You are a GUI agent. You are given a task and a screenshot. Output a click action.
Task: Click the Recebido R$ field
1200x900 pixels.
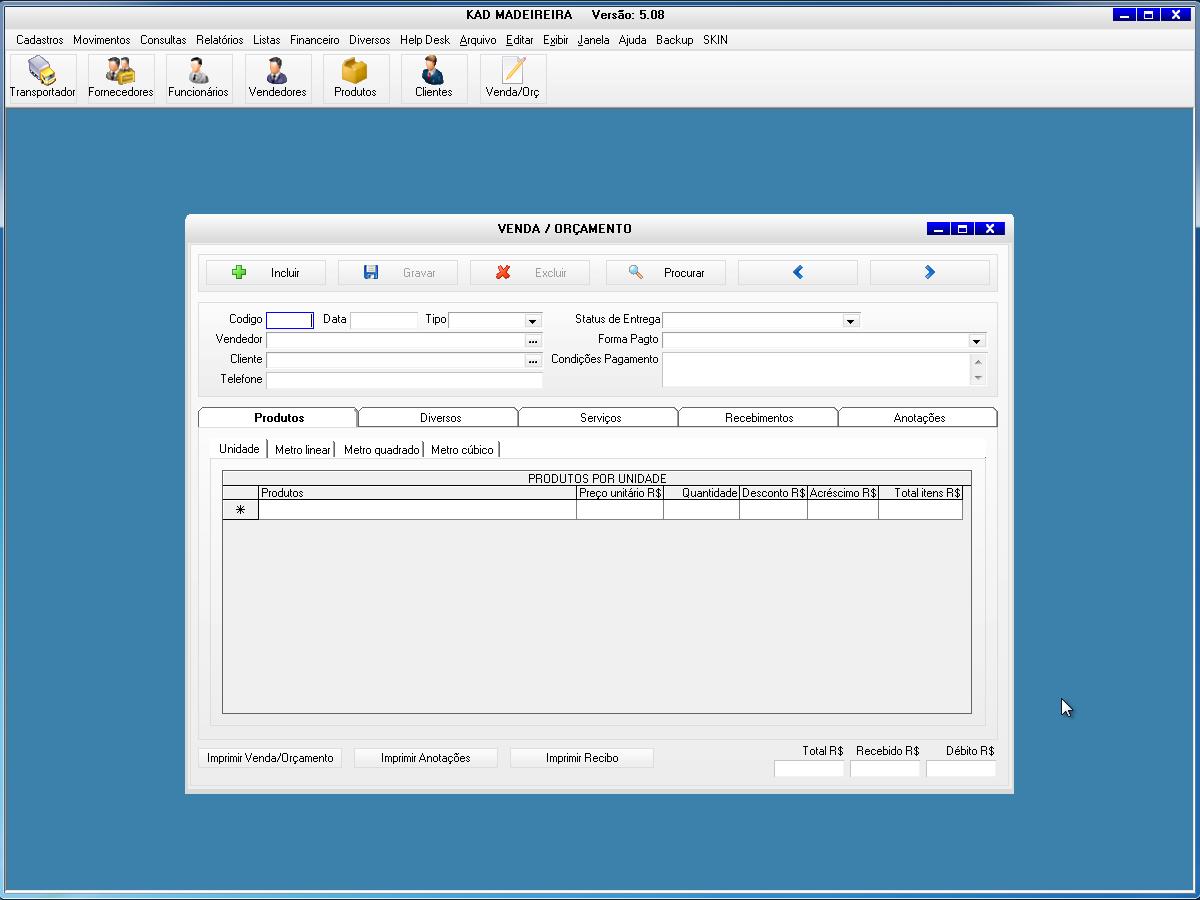click(885, 769)
